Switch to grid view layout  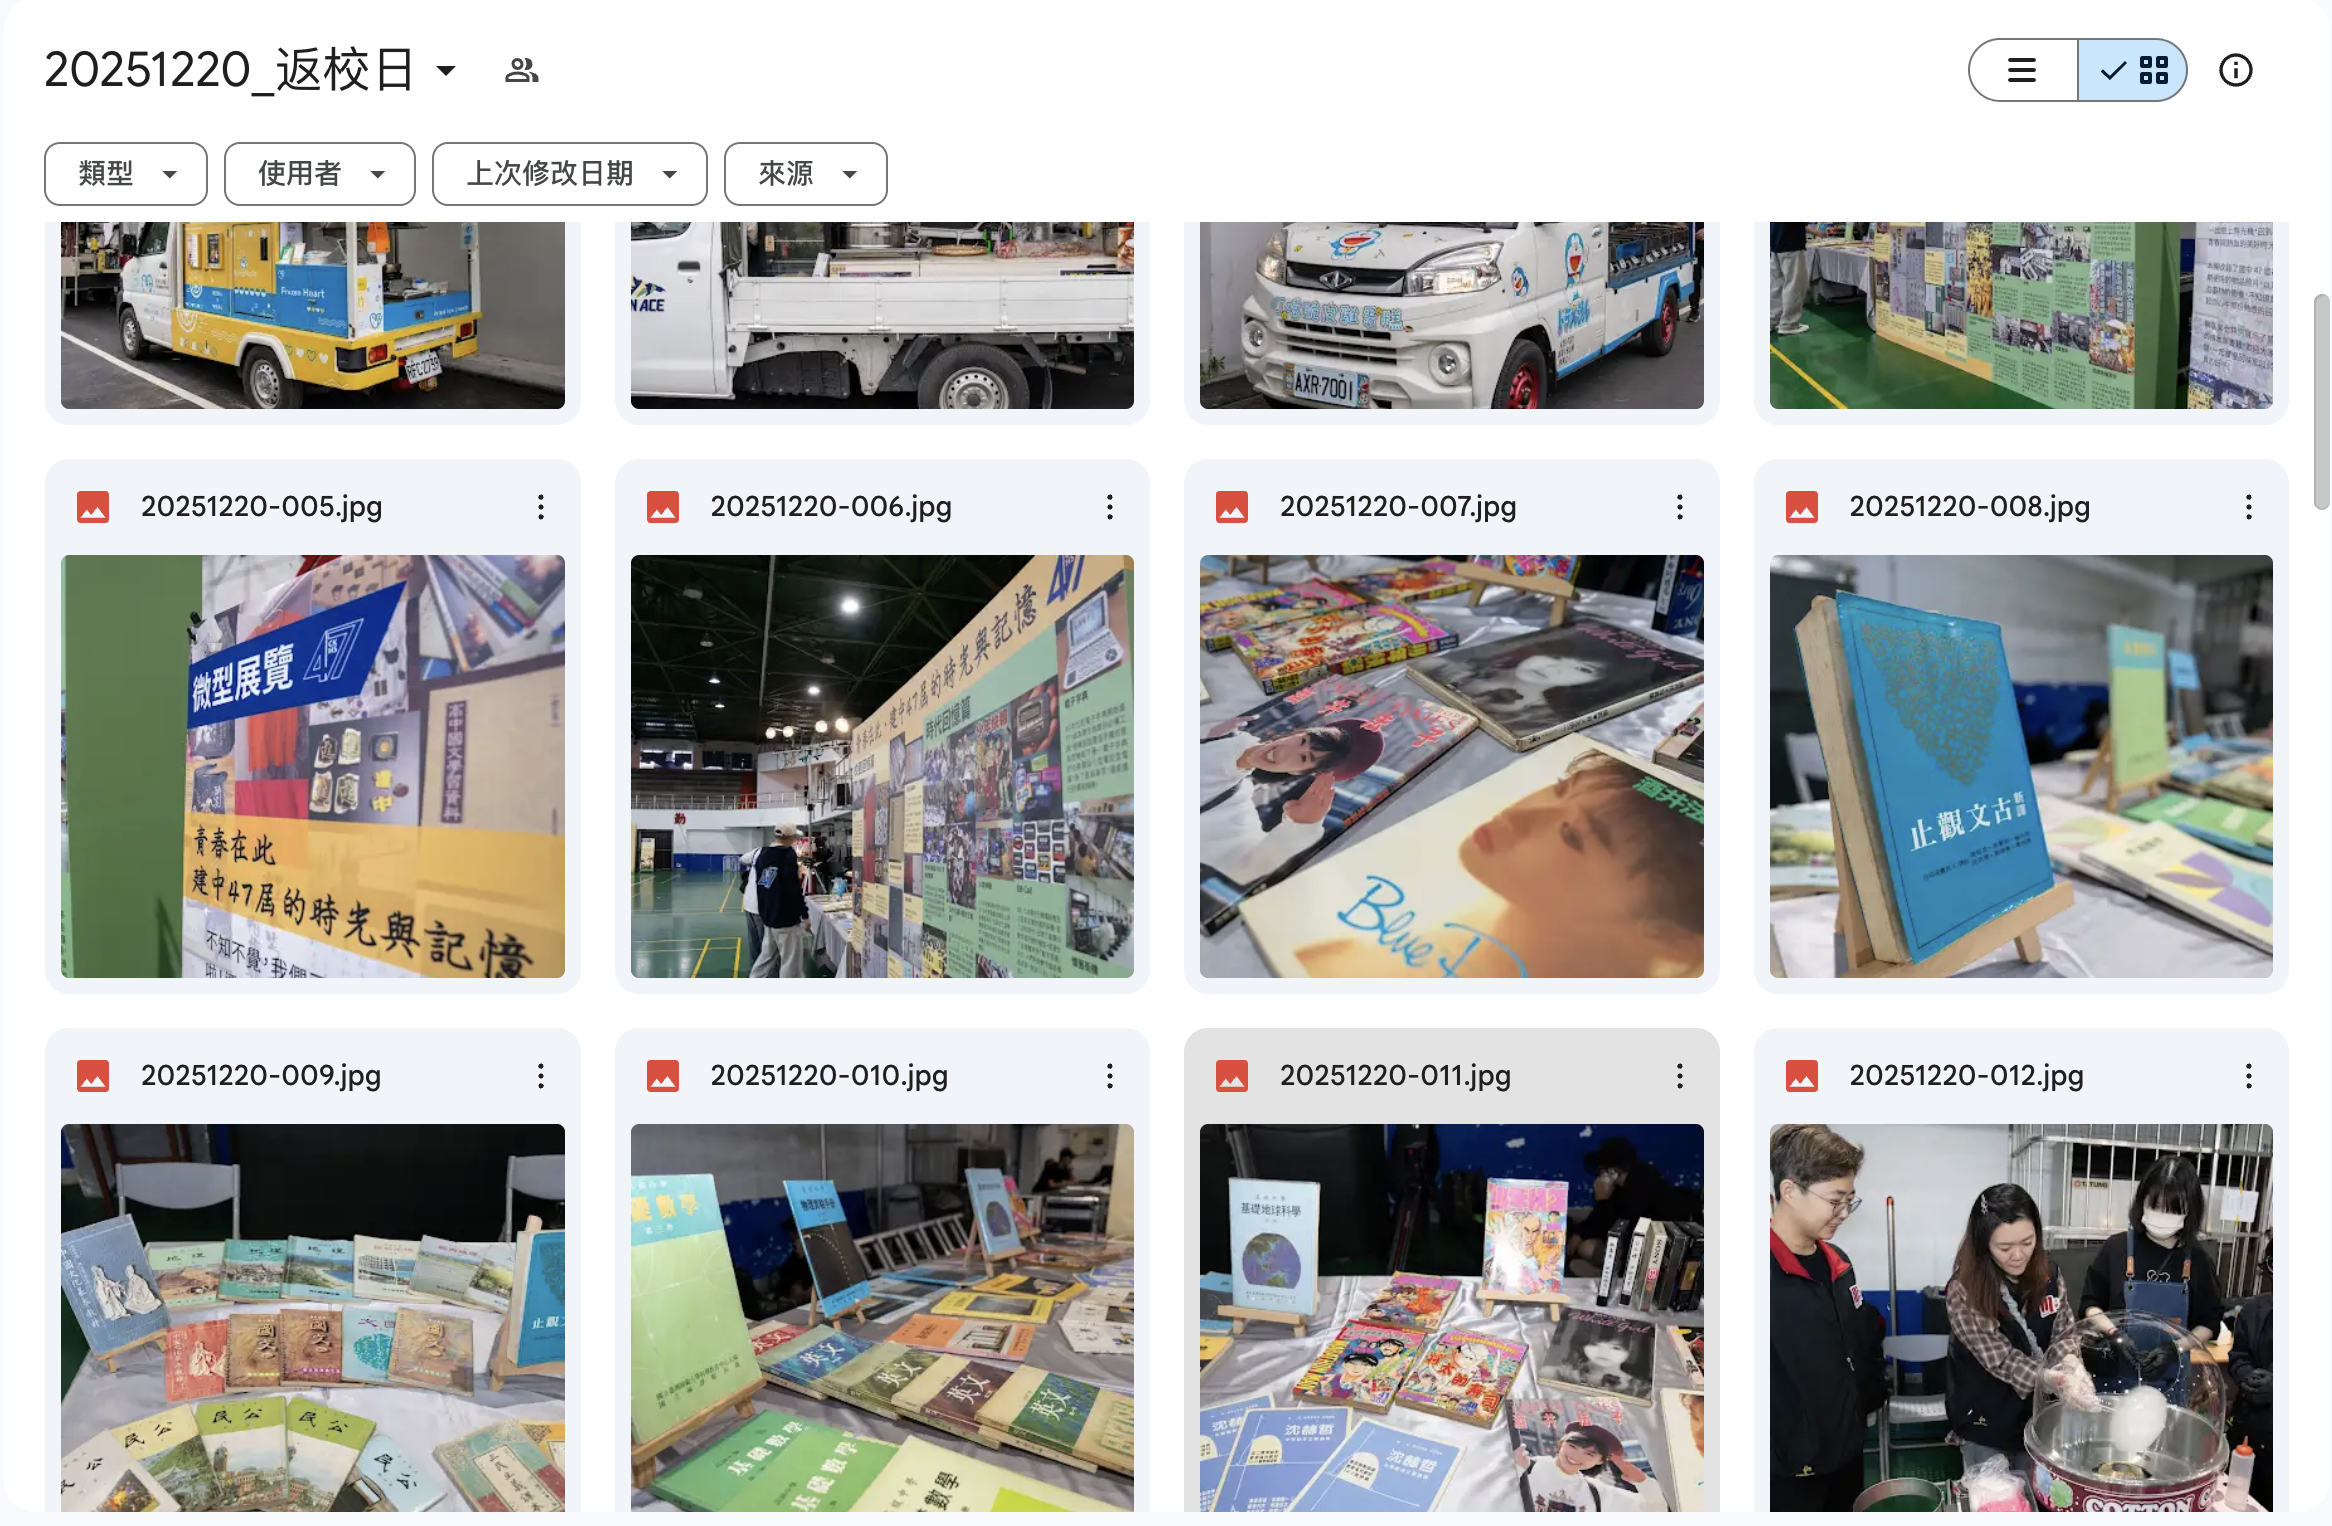tap(2133, 70)
